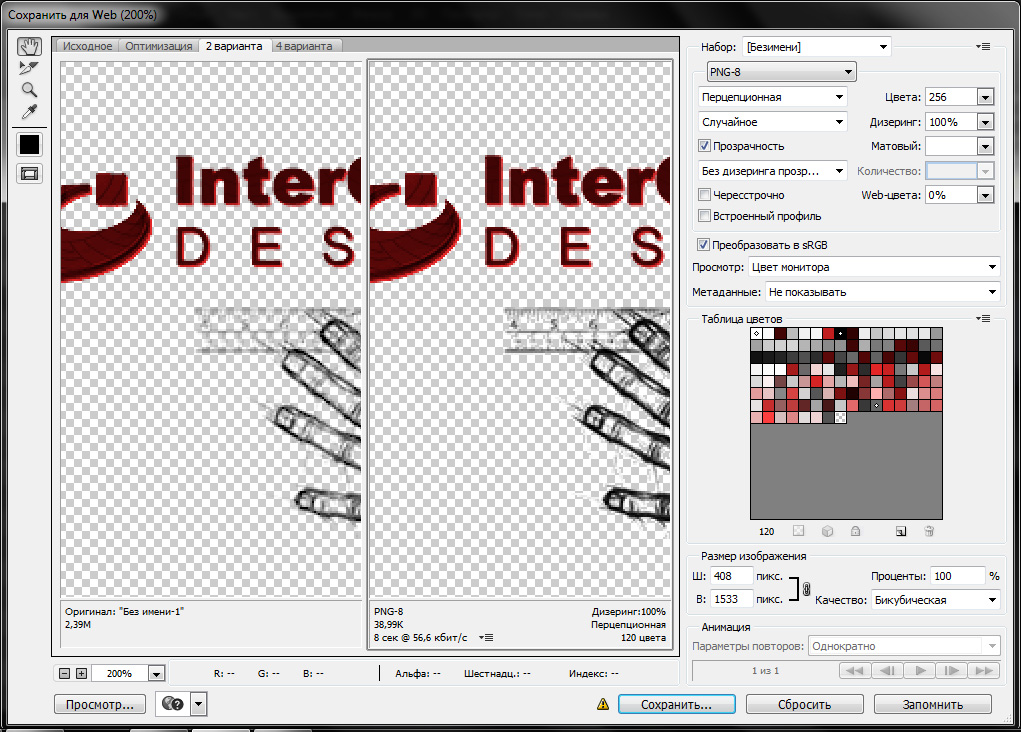Go to last animation frame

[984, 671]
